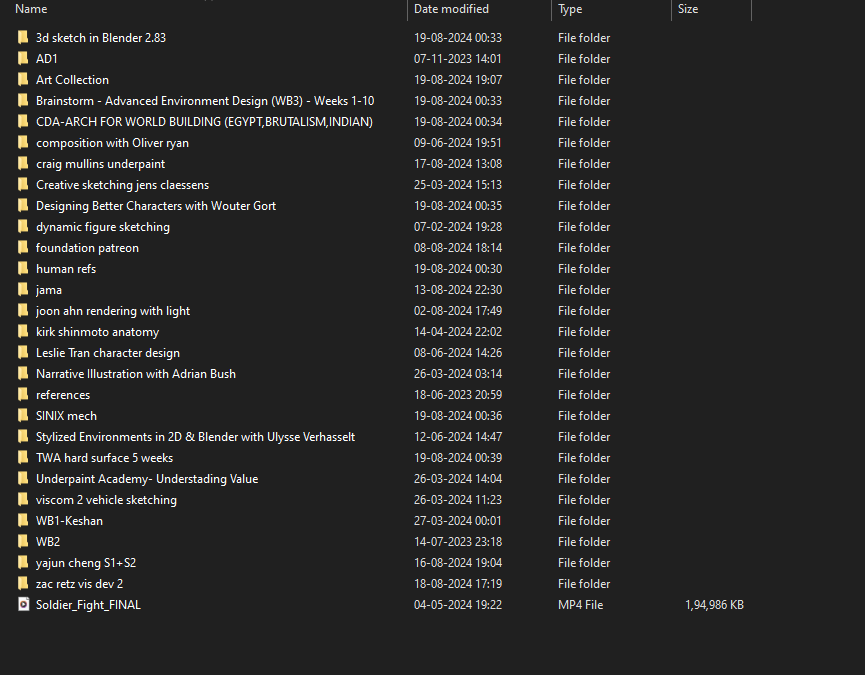Select 'dynamic figure sketching' folder name
Screen dimensions: 865x675
point(103,227)
